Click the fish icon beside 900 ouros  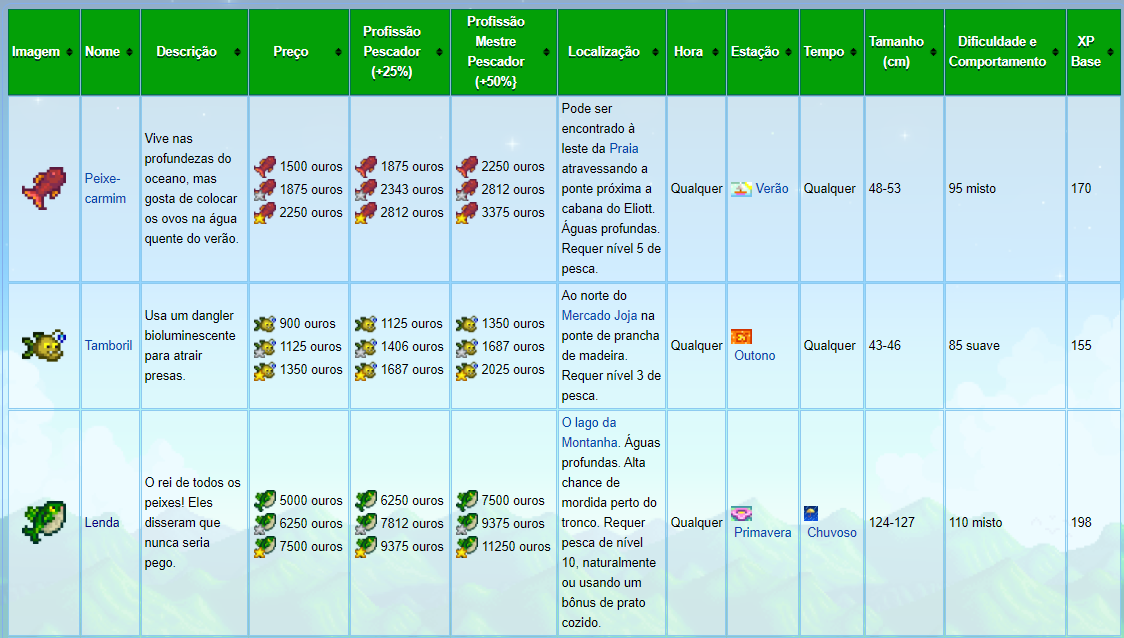265,323
